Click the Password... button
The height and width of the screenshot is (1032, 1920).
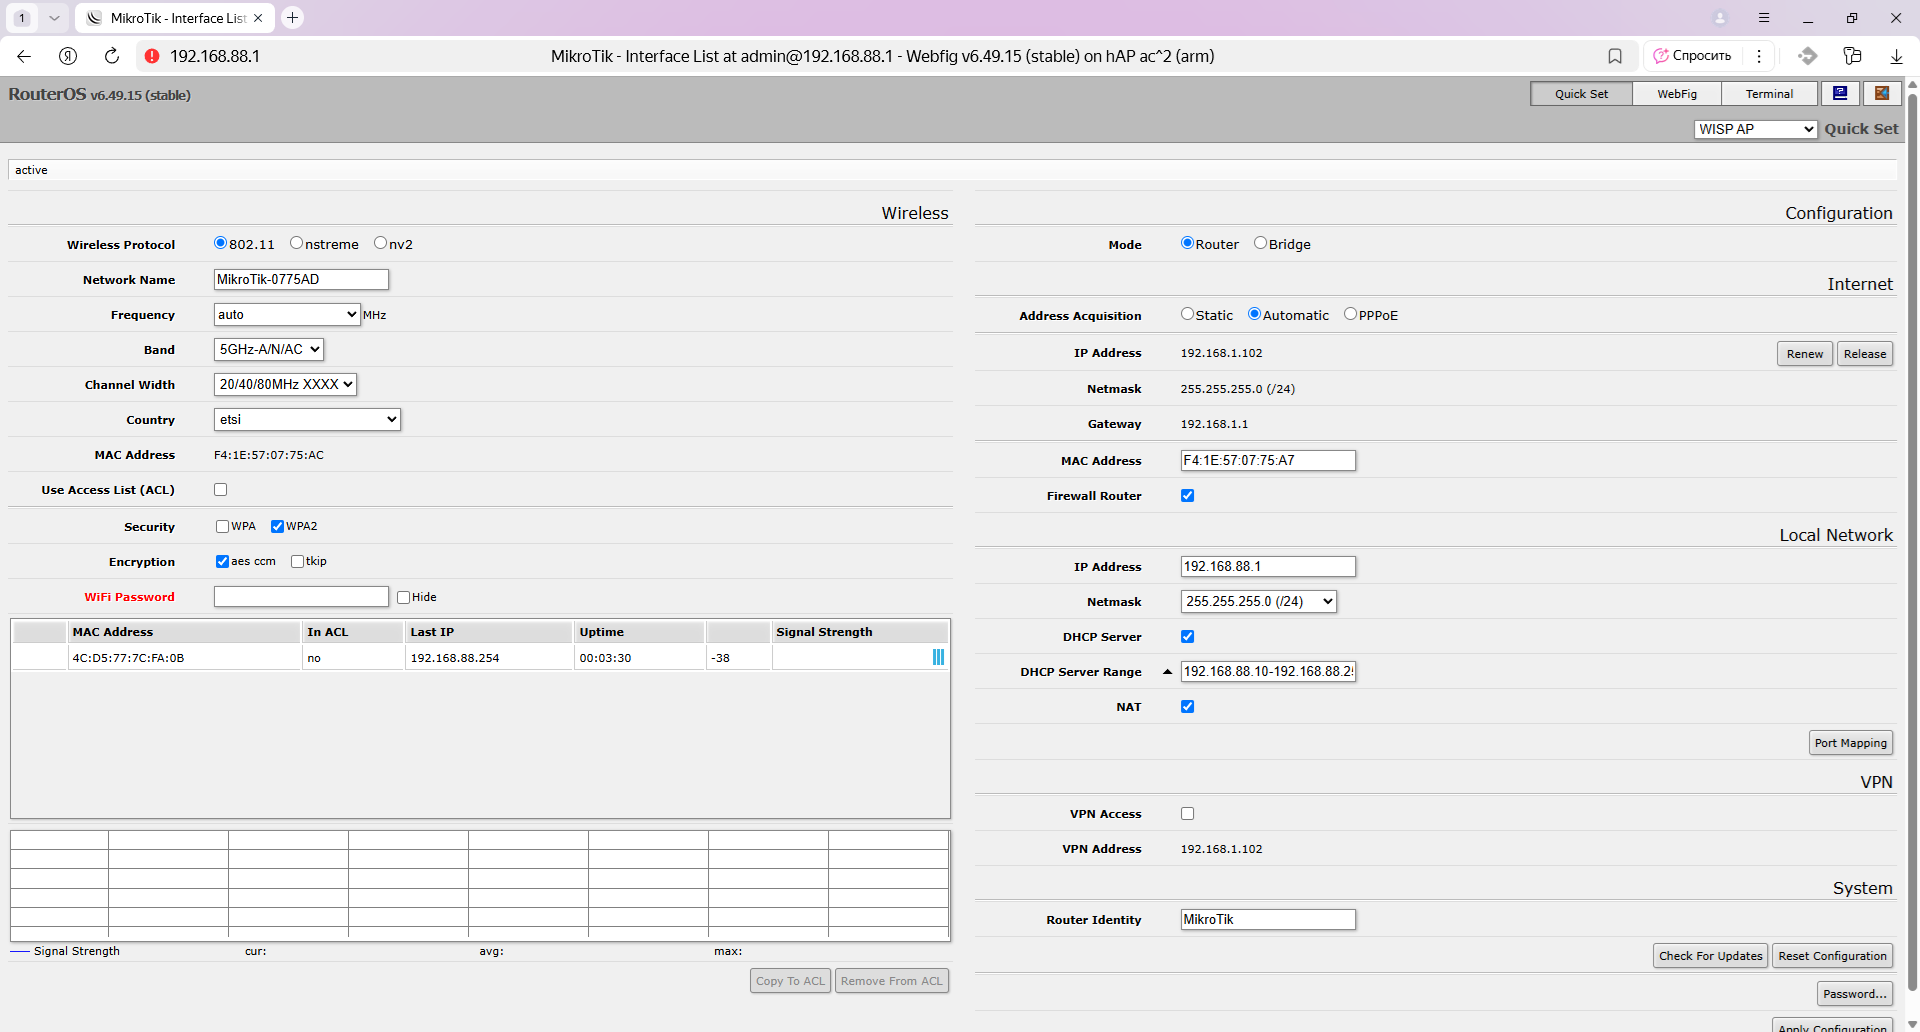click(1855, 994)
